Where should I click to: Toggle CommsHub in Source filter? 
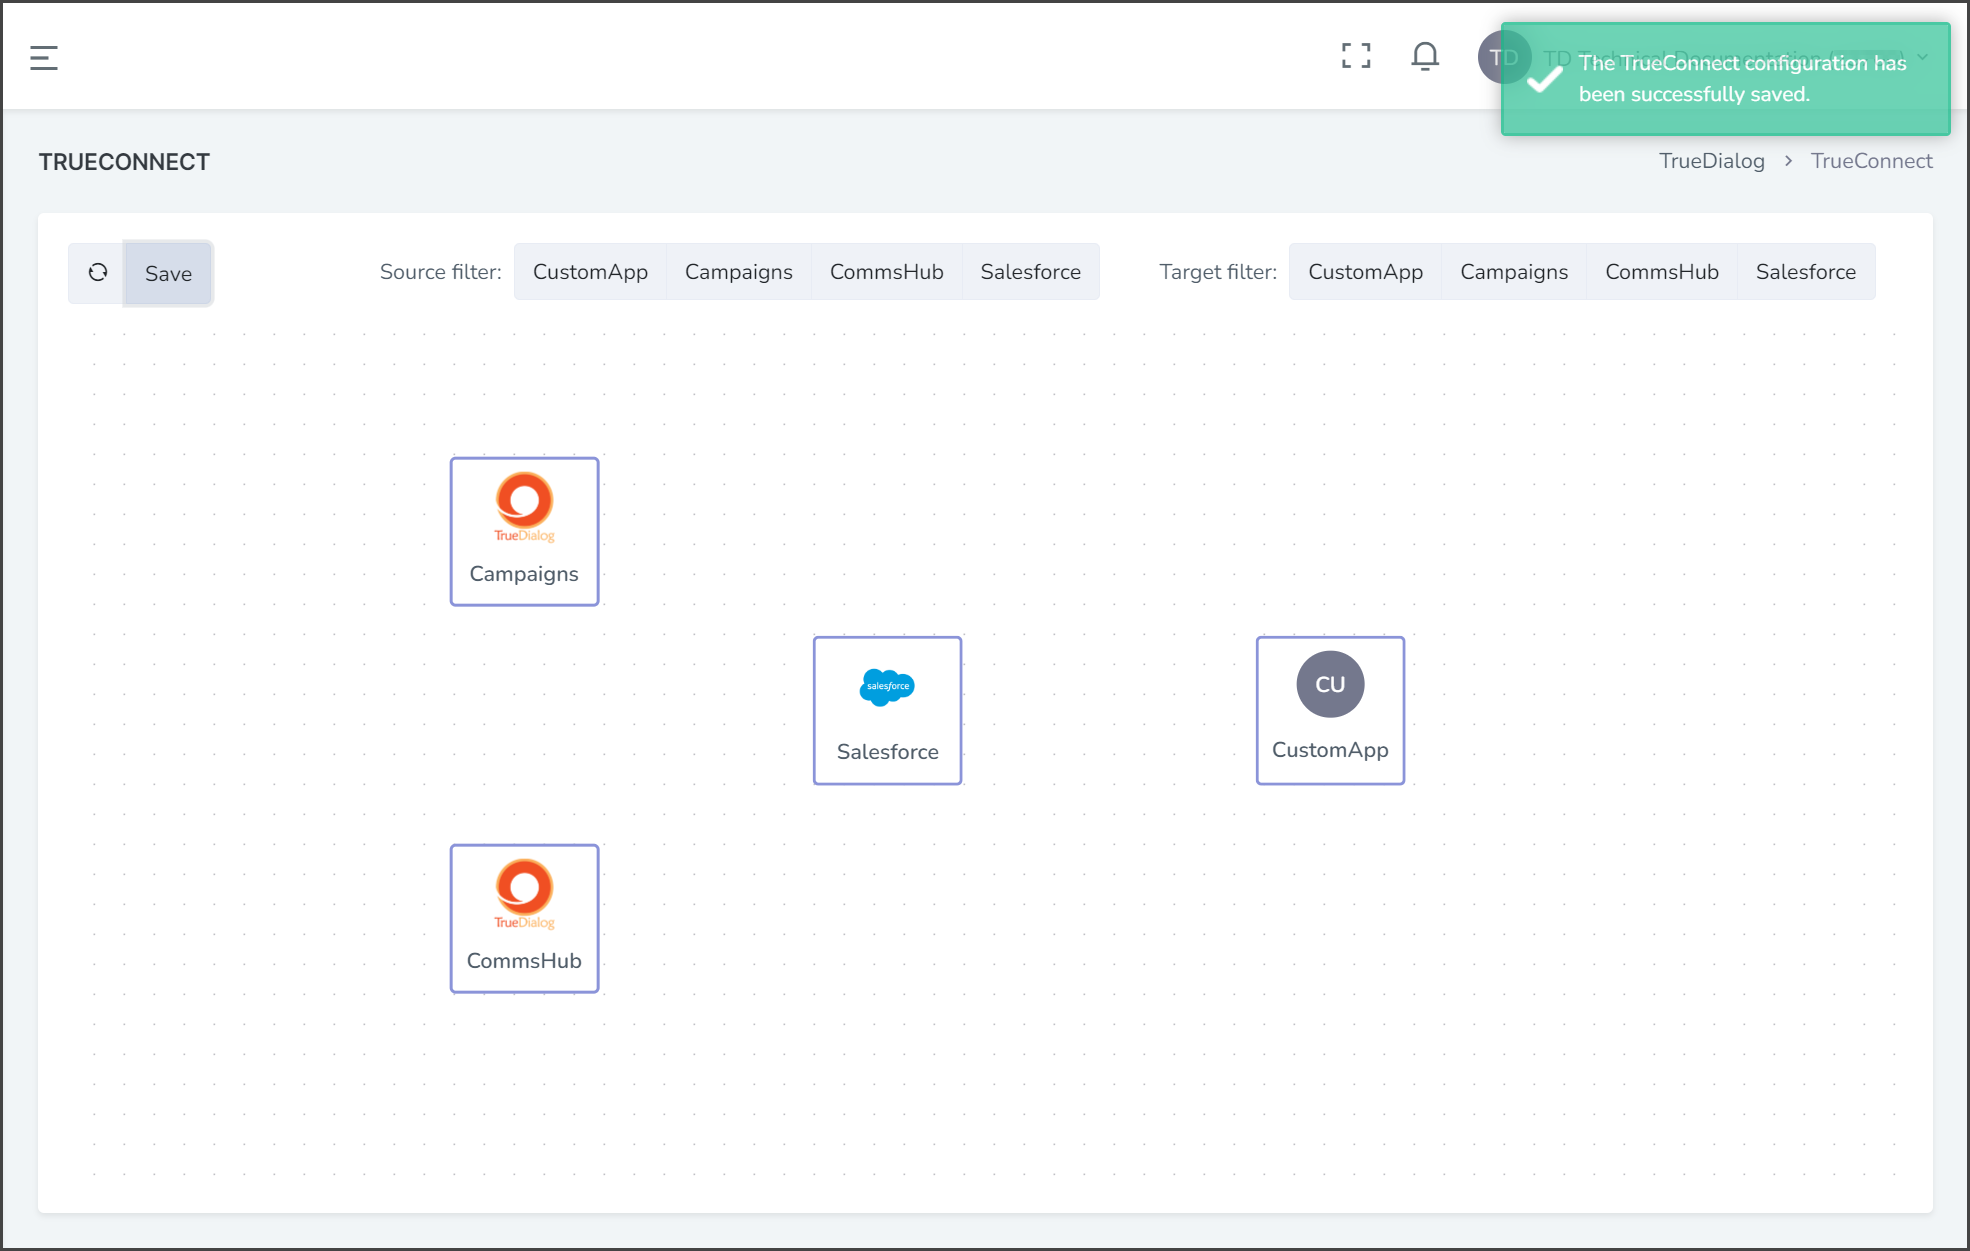tap(887, 272)
